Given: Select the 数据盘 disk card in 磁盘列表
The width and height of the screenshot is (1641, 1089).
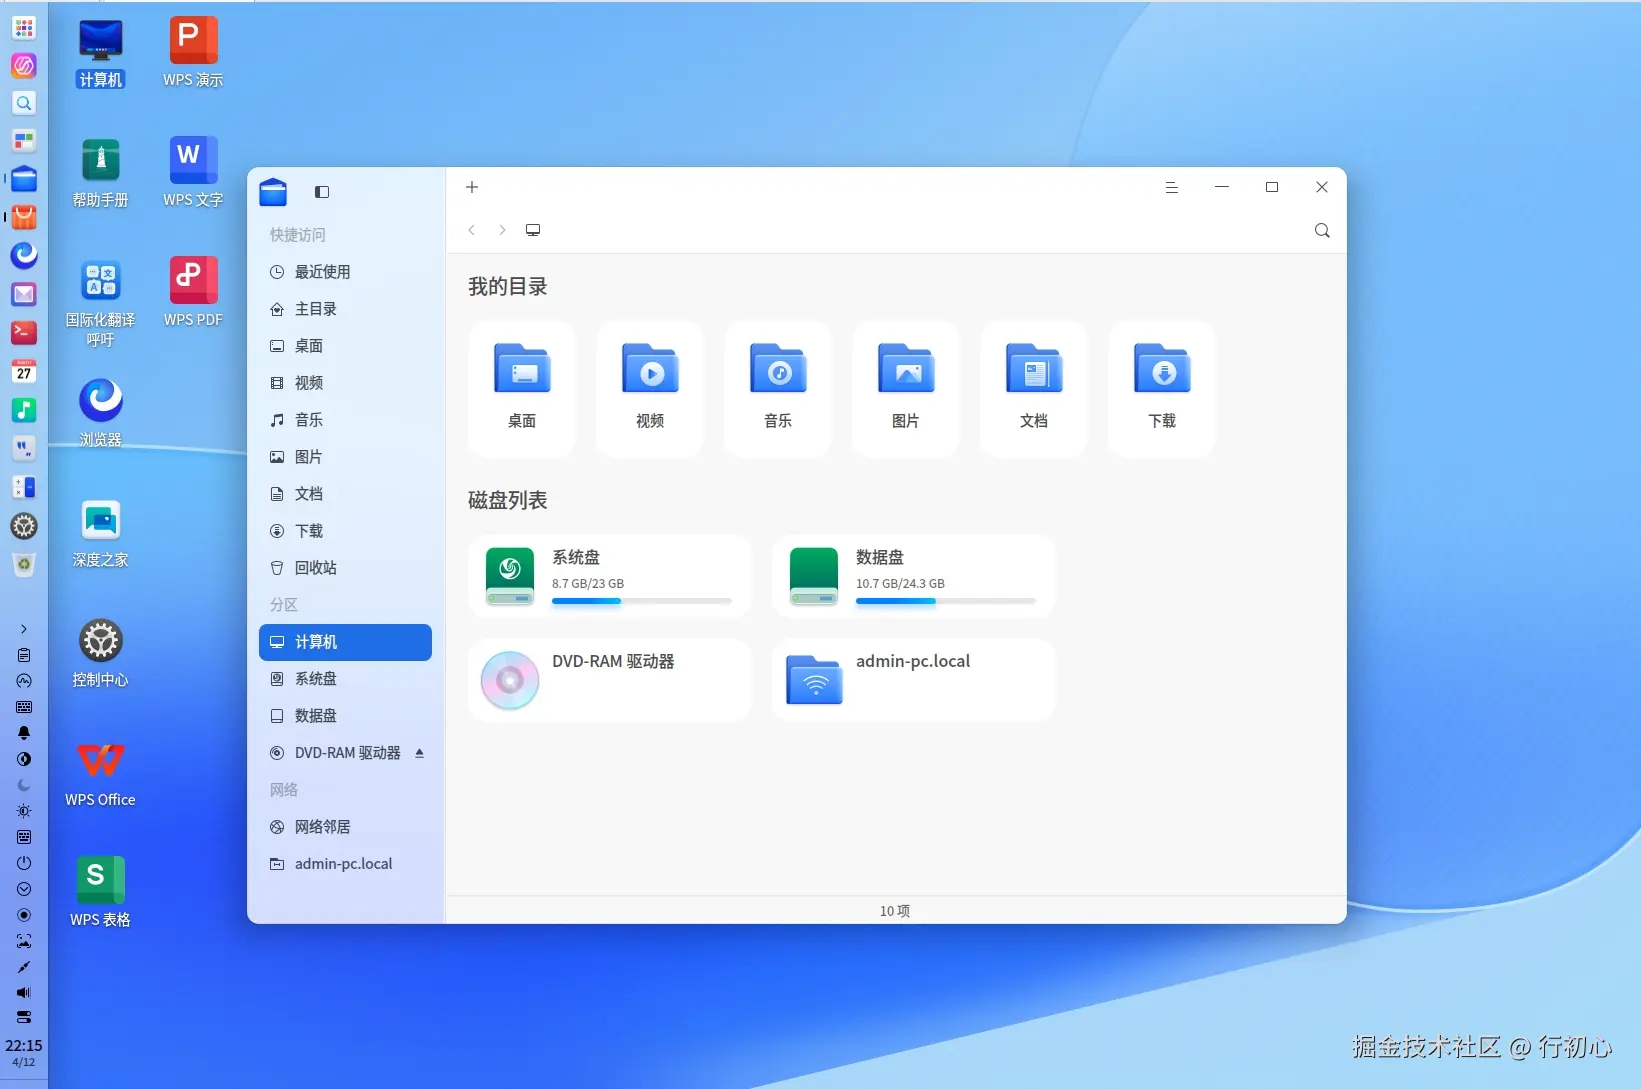Looking at the screenshot, I should pos(914,576).
